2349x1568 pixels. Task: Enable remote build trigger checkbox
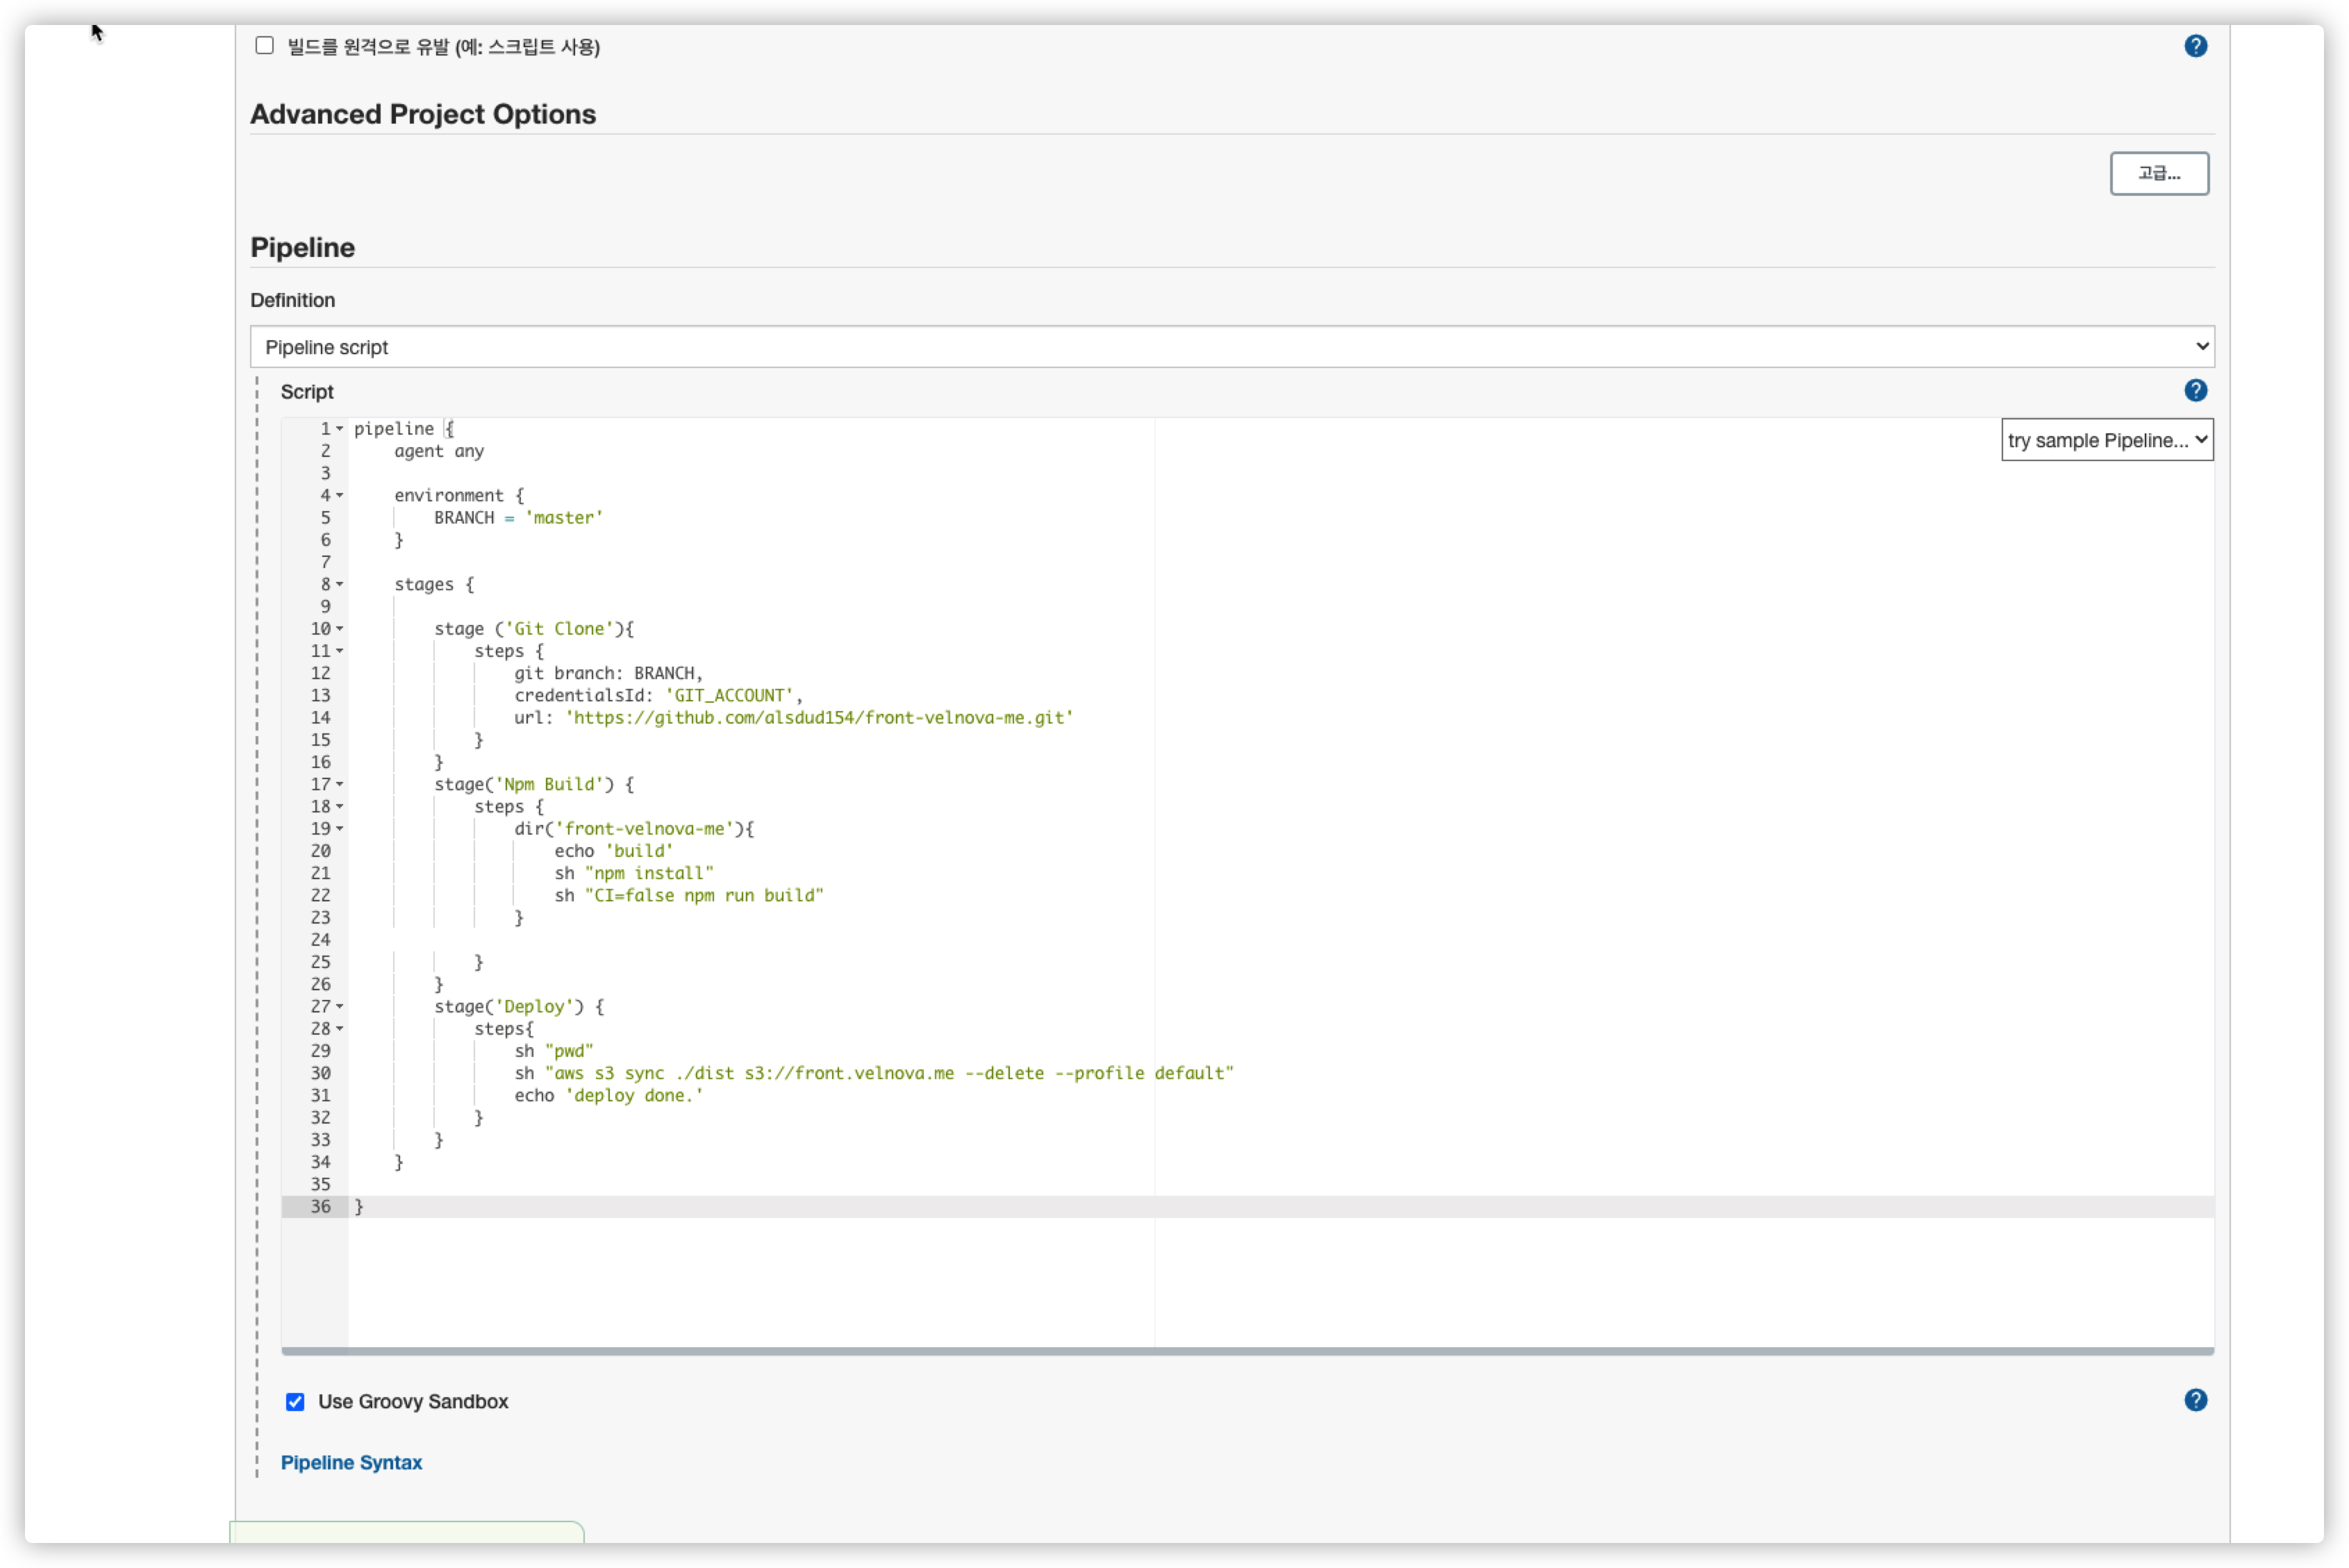[264, 46]
